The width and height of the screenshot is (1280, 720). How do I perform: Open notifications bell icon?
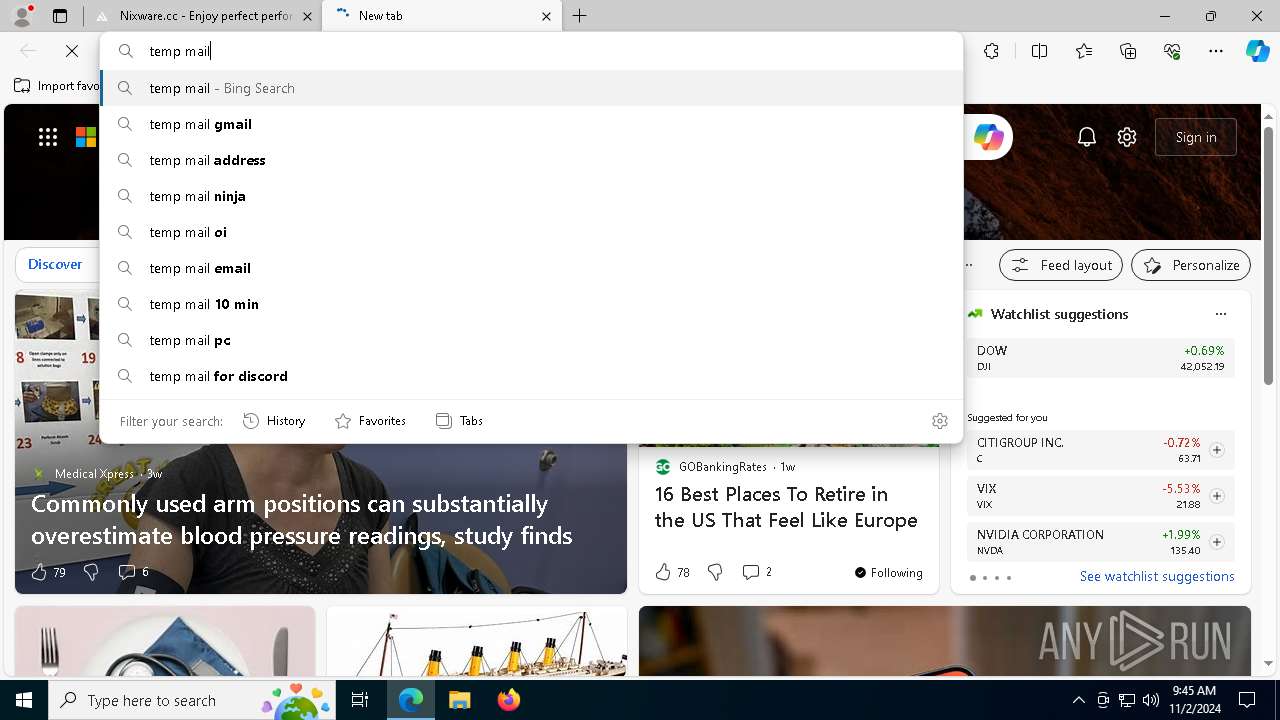click(x=1087, y=137)
